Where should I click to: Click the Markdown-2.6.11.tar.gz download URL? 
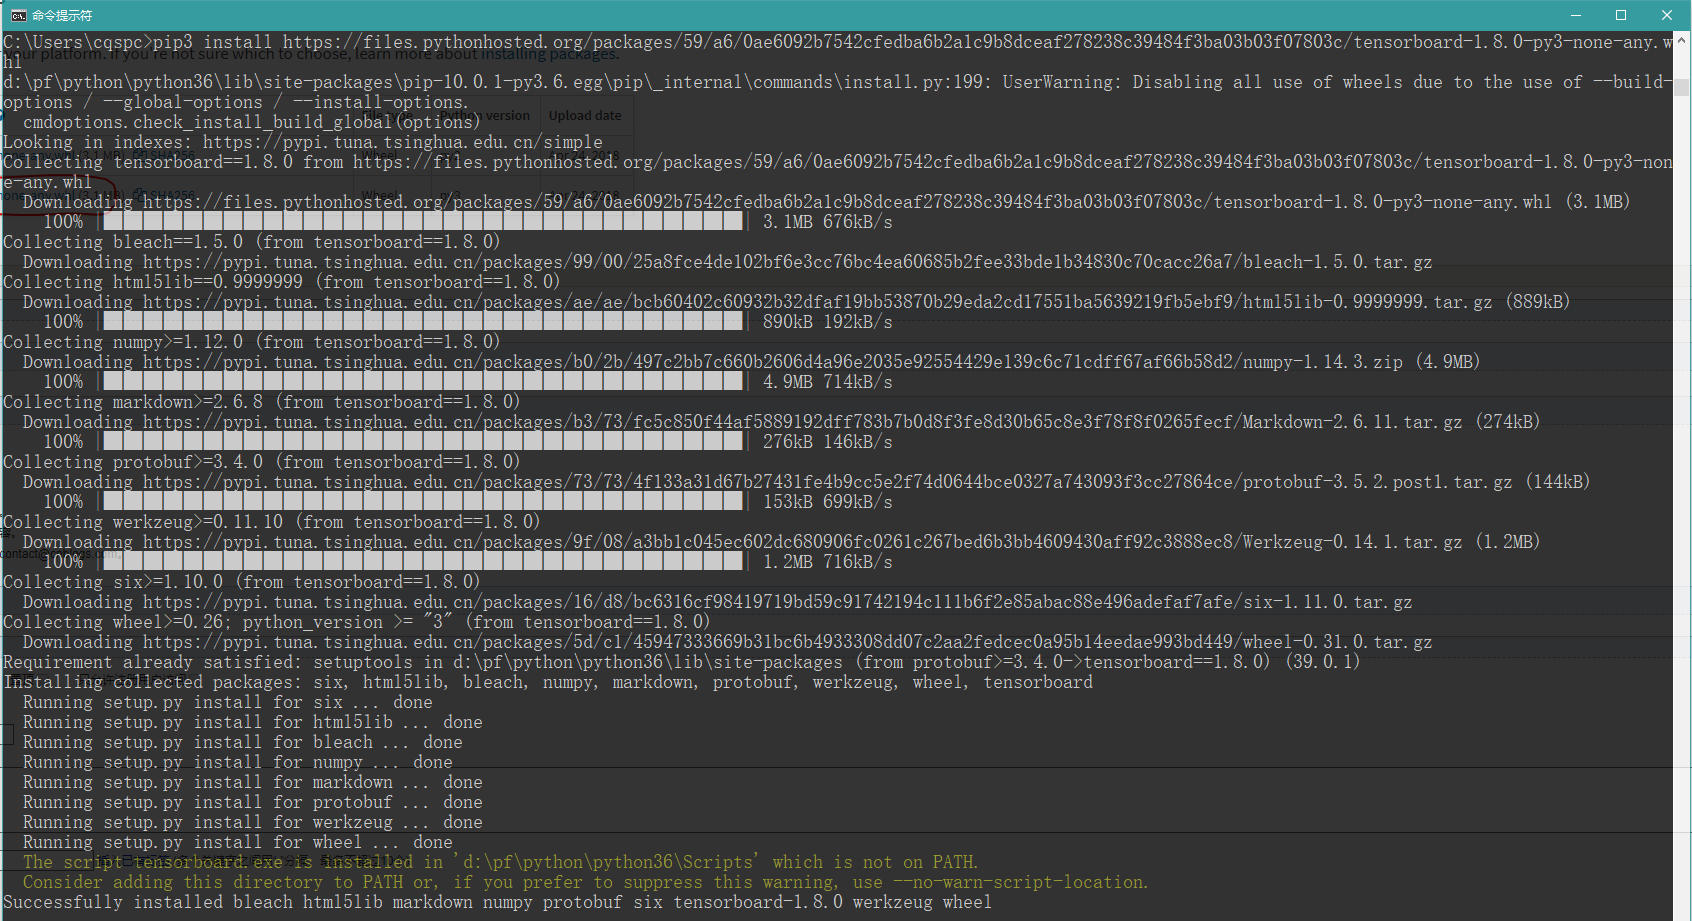[x=803, y=422]
